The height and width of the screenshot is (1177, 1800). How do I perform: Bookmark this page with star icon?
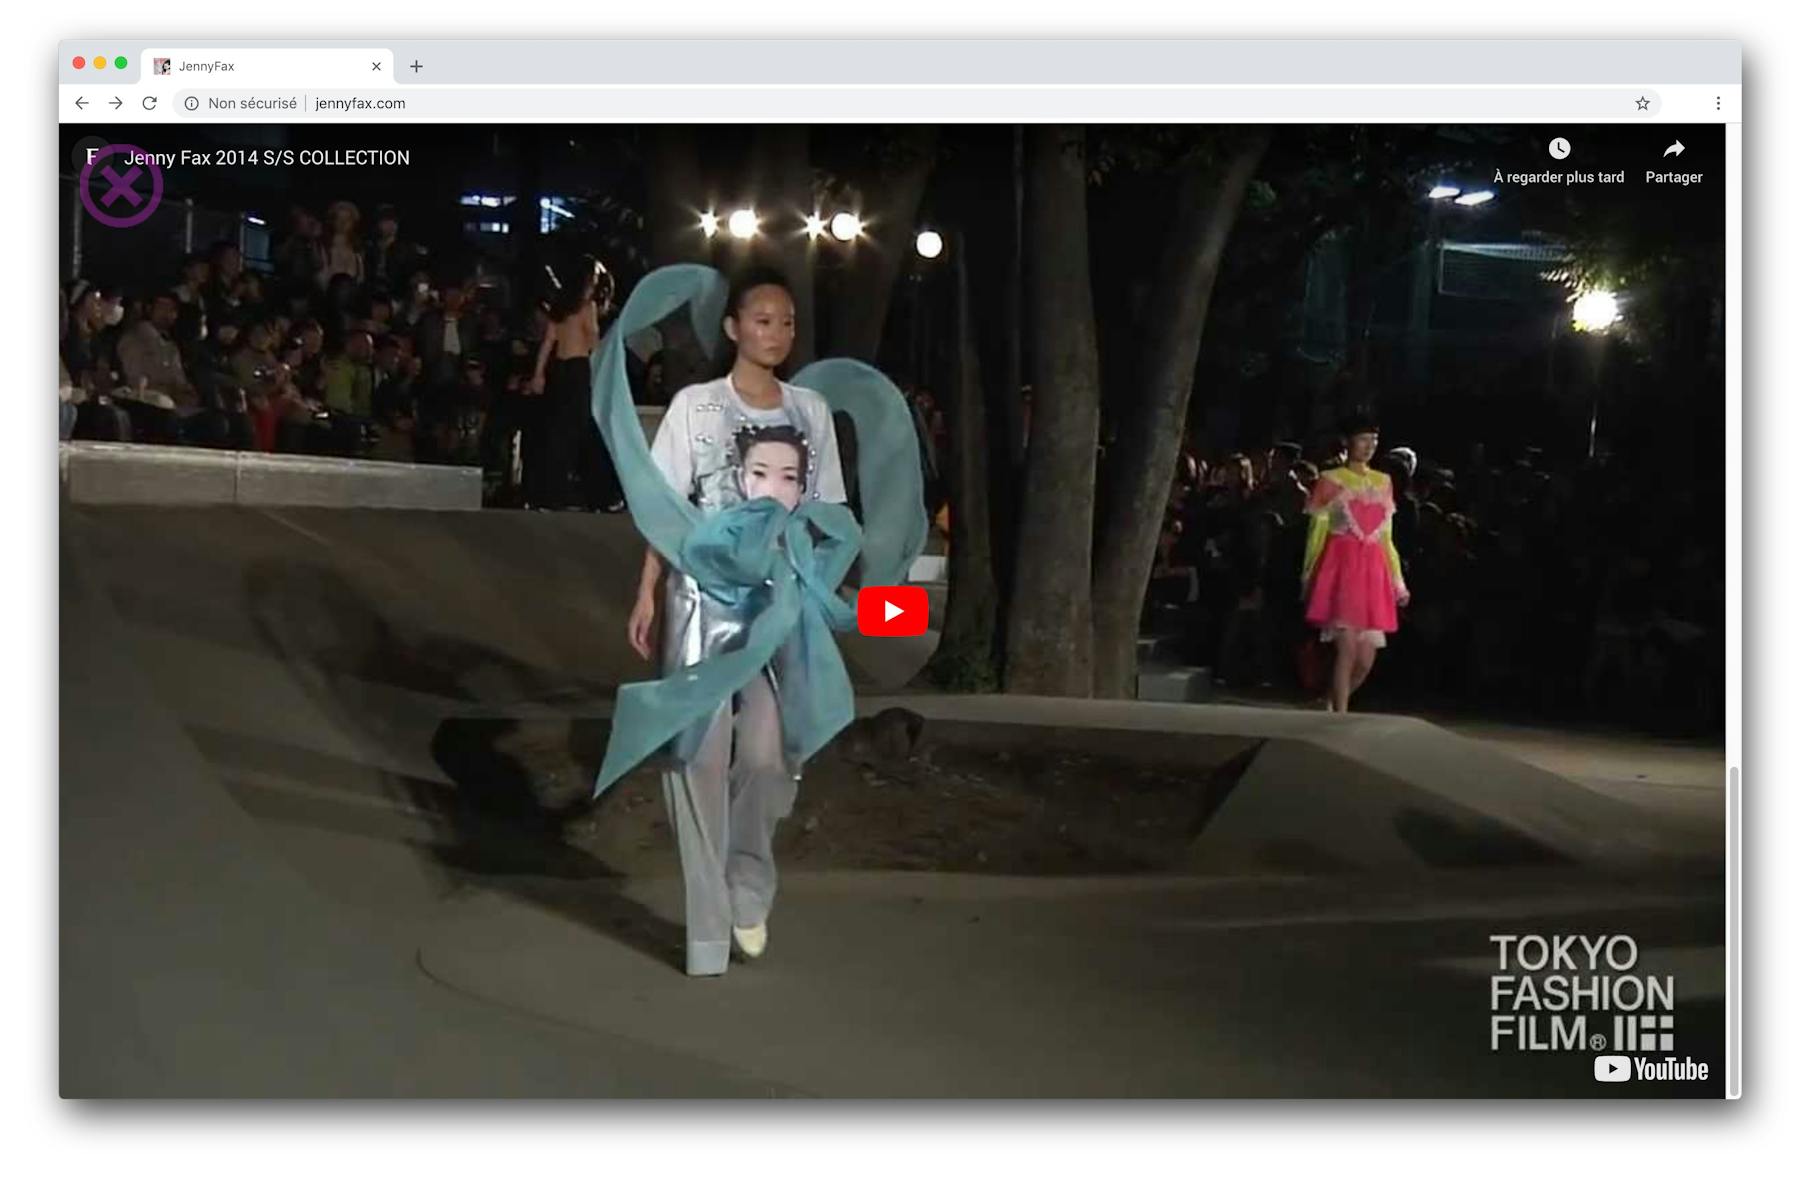(x=1642, y=103)
